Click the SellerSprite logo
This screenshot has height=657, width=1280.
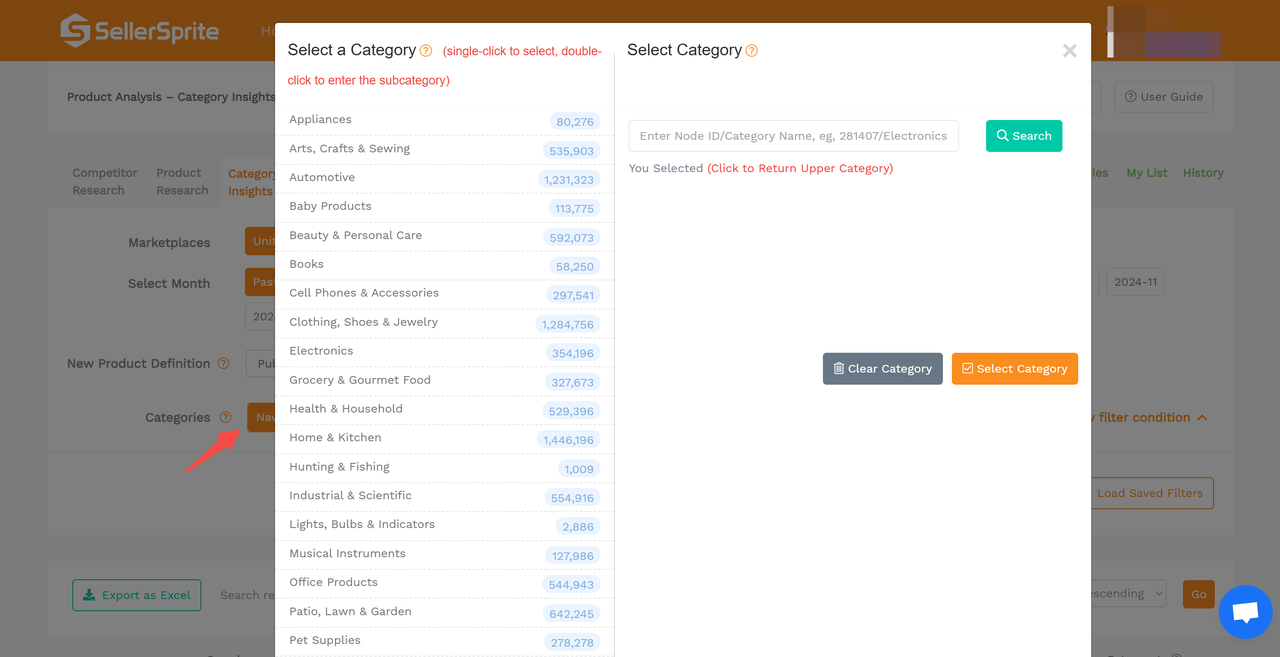click(x=138, y=30)
